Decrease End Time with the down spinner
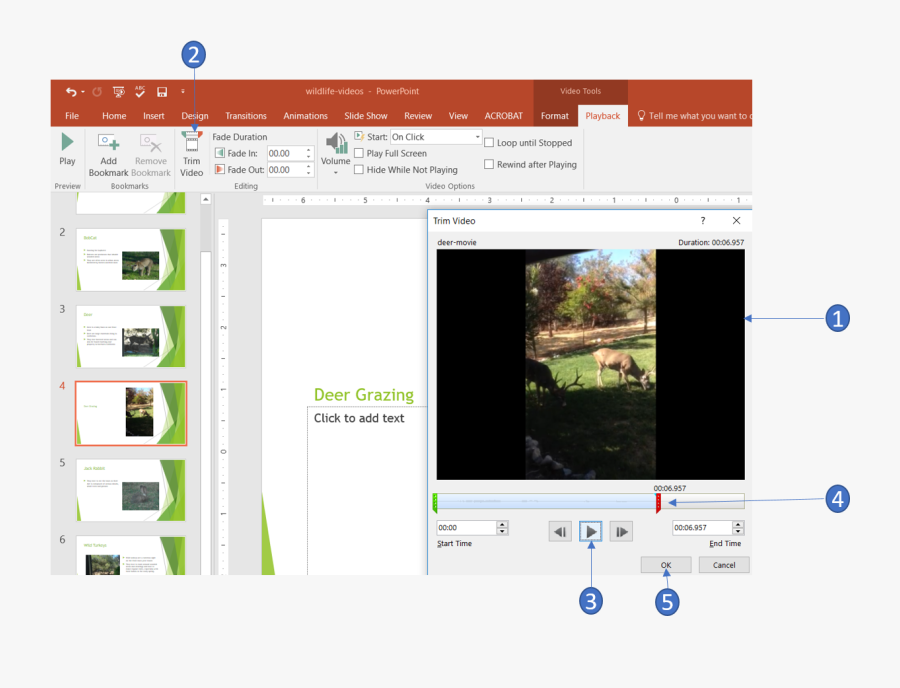Screen dimensions: 900x688 [739, 531]
